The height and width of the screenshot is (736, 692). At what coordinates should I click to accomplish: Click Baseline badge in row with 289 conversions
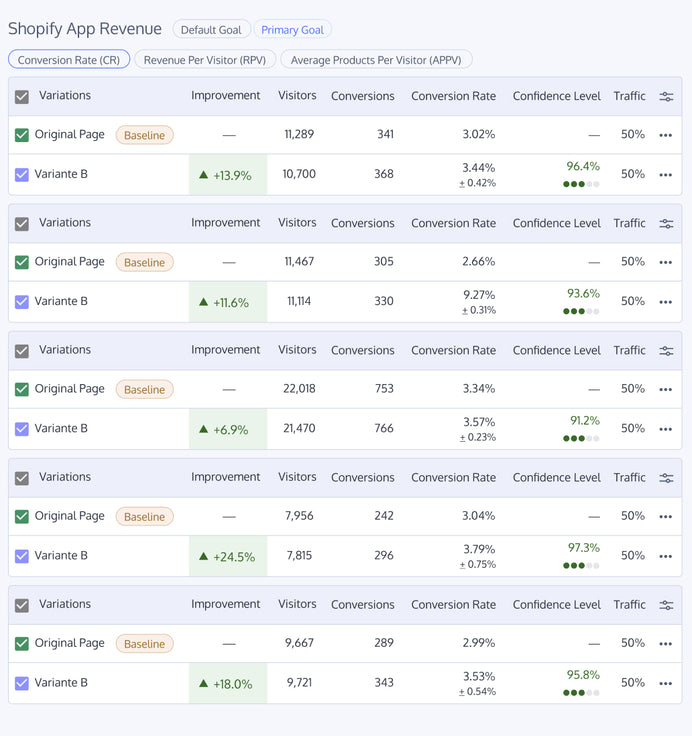(x=144, y=644)
